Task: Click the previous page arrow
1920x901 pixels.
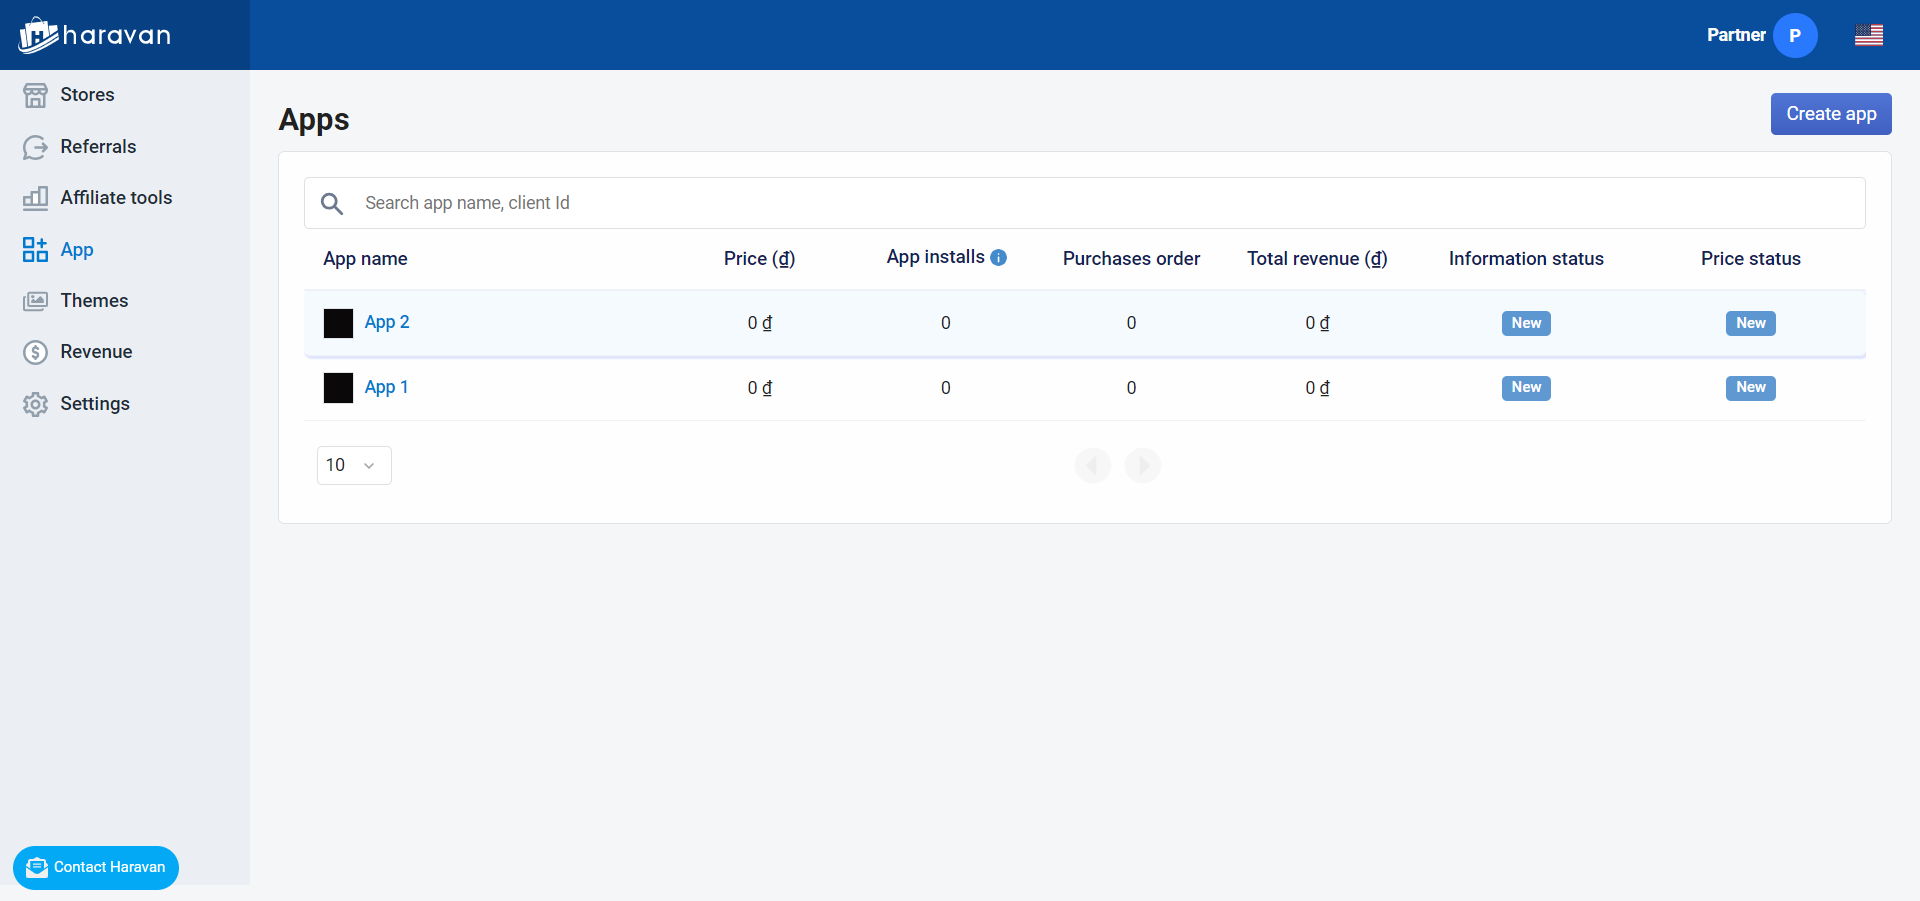Action: point(1093,465)
